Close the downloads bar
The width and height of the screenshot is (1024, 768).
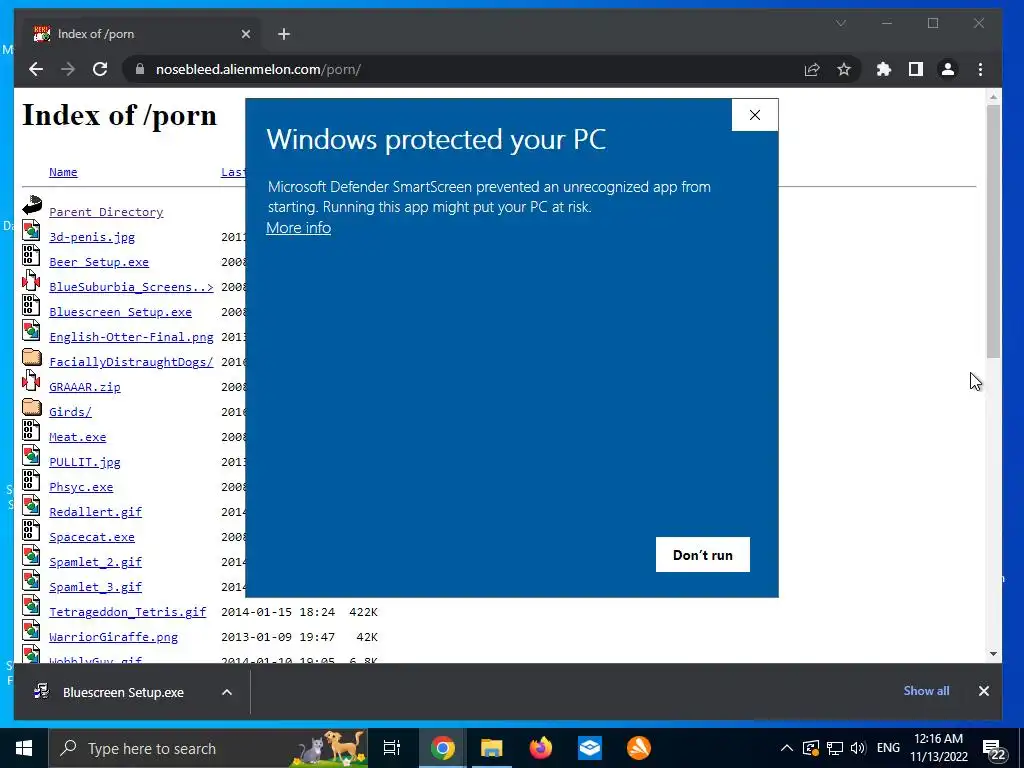tap(984, 691)
